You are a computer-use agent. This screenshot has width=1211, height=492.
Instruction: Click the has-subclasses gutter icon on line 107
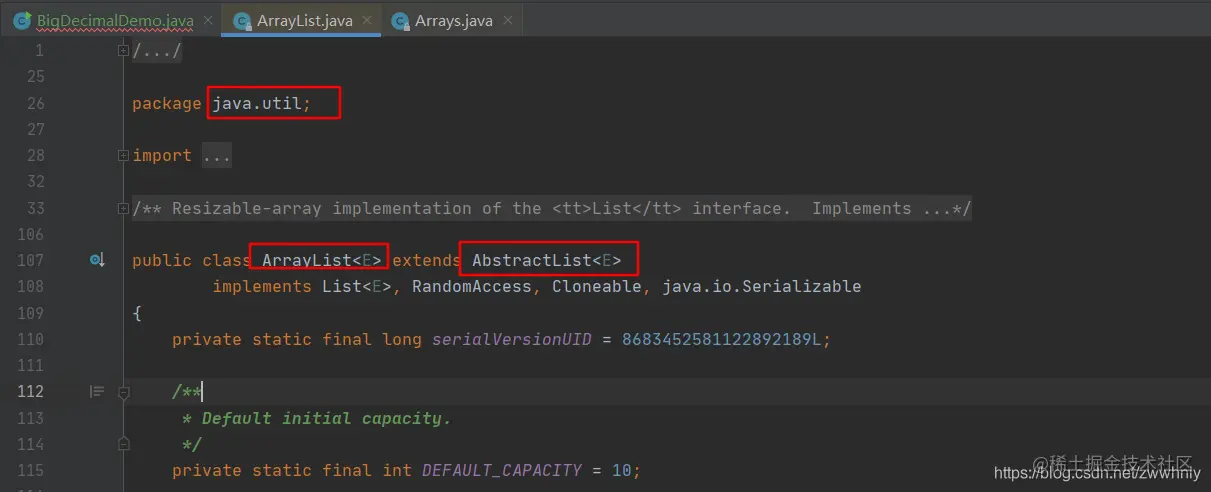click(x=97, y=260)
